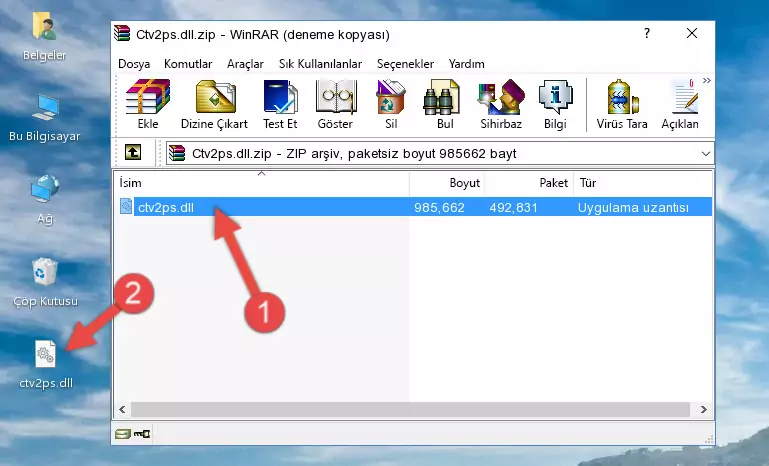Open the Göster viewer icon
769x466 pixels.
click(335, 104)
